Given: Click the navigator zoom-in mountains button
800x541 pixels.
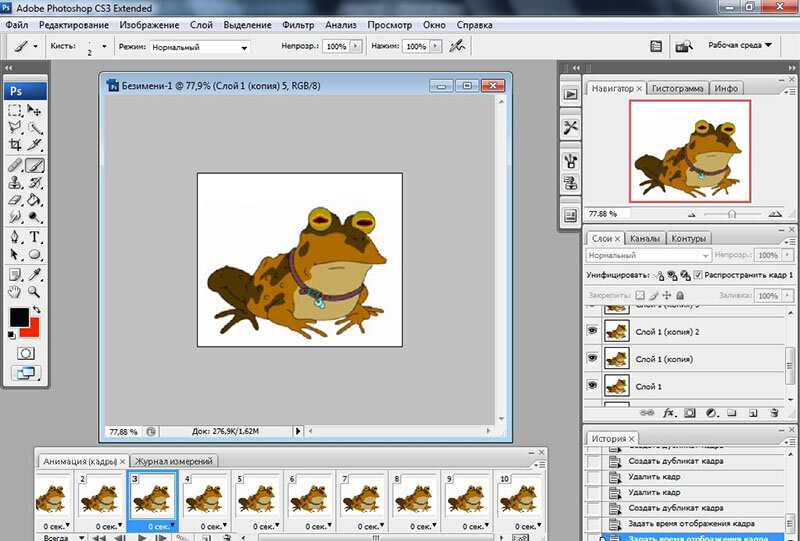Looking at the screenshot, I should pos(775,214).
